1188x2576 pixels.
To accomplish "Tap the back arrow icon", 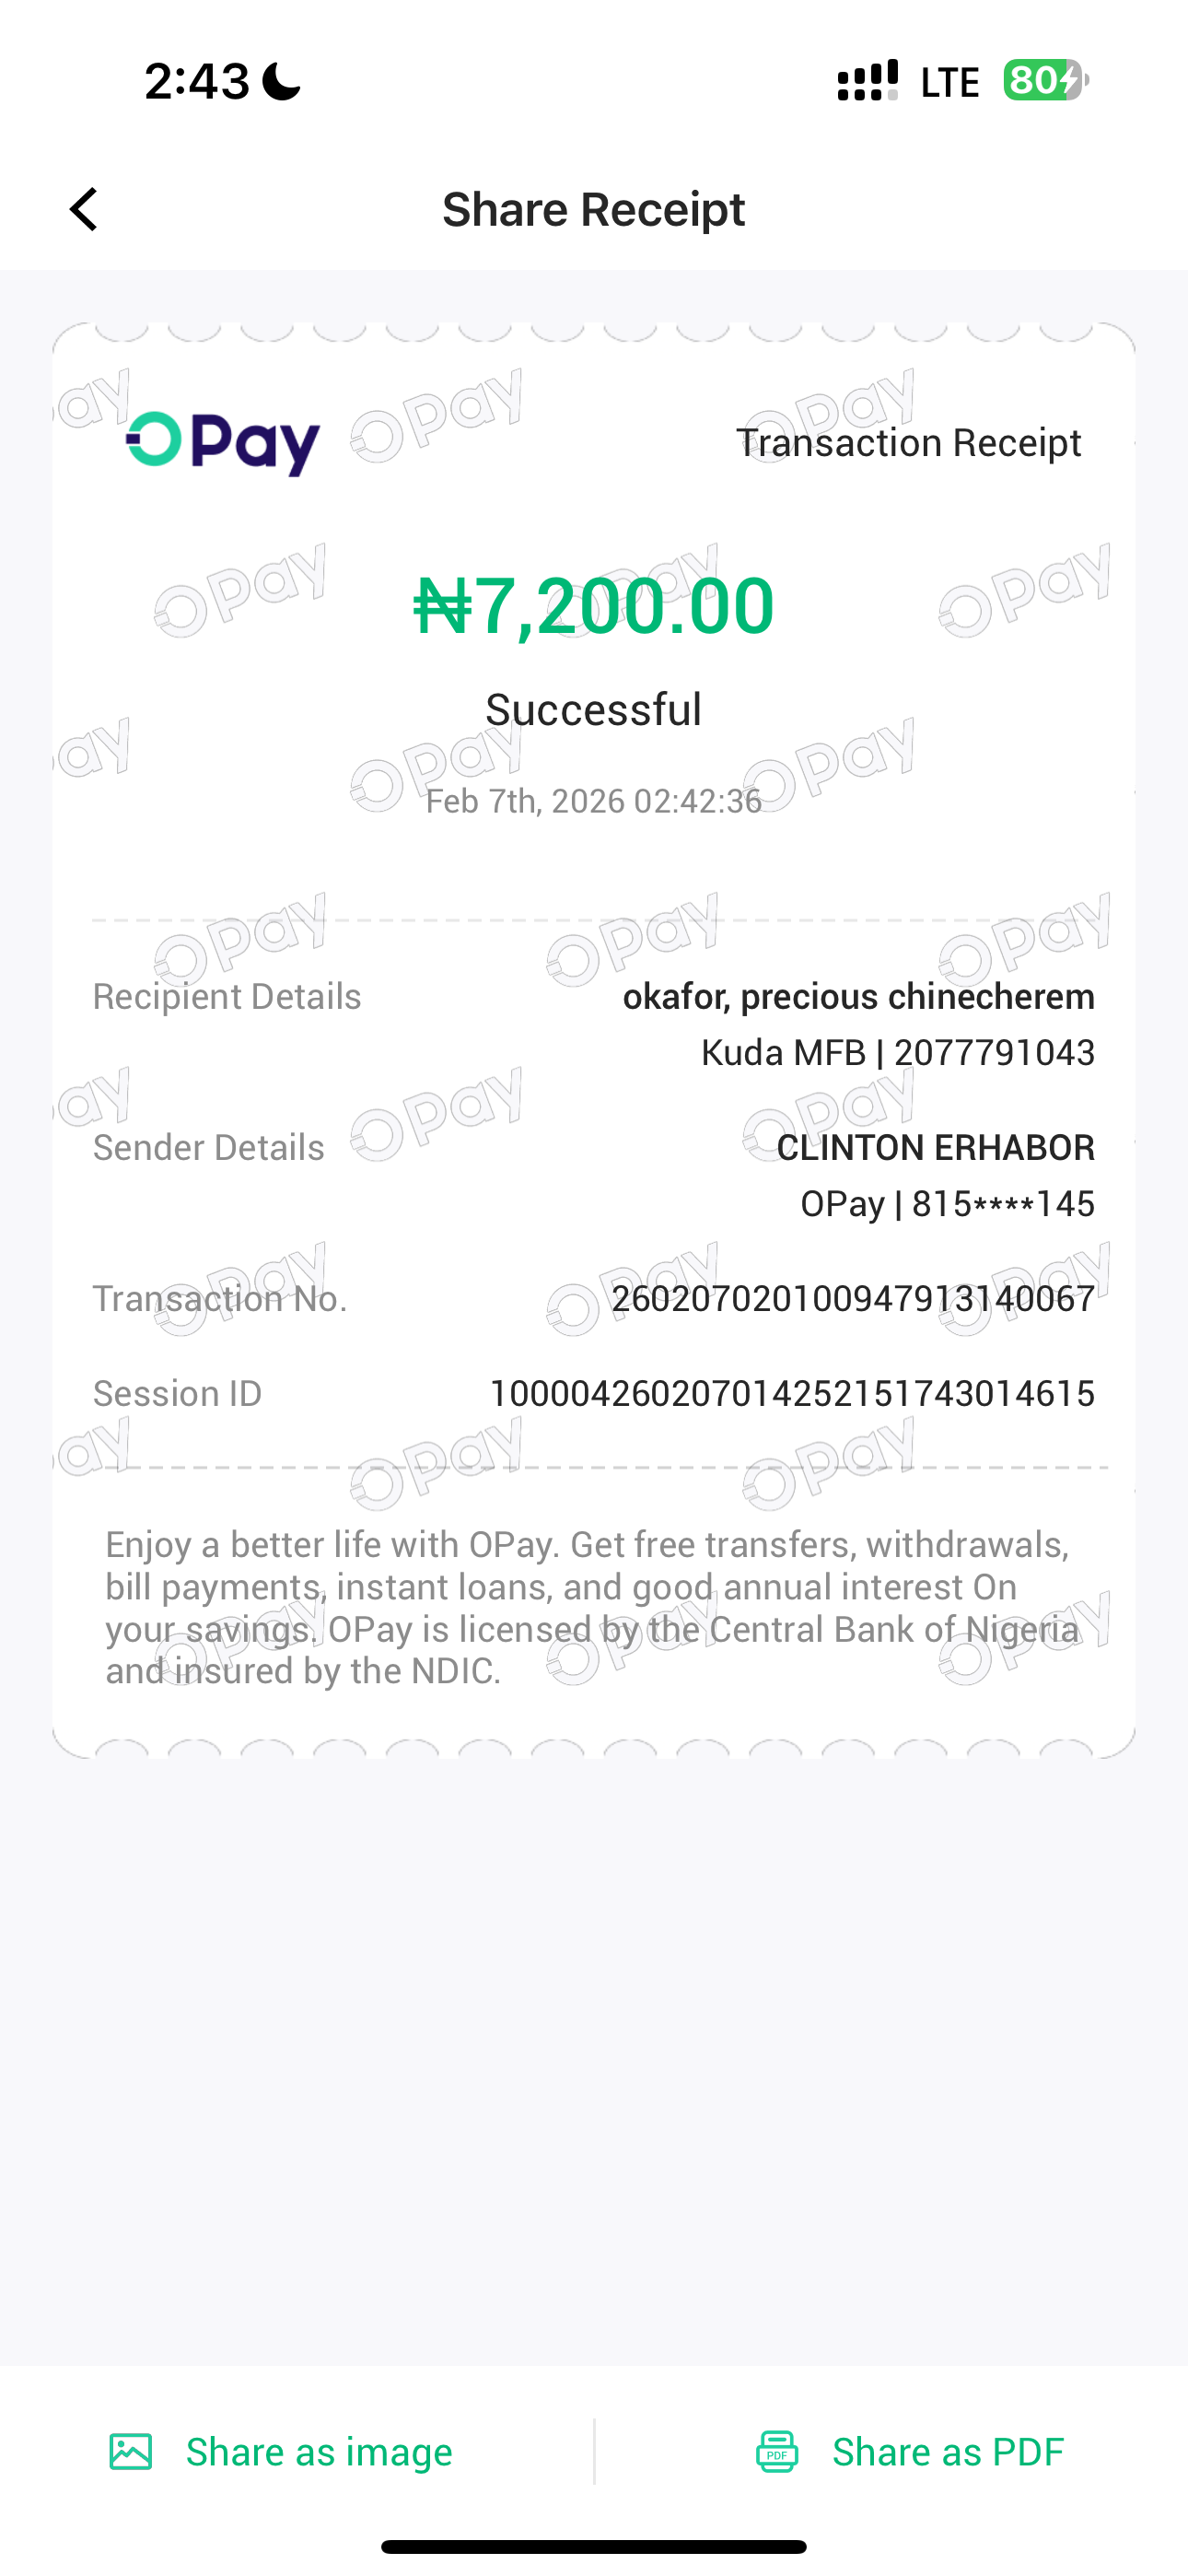I will (84, 209).
